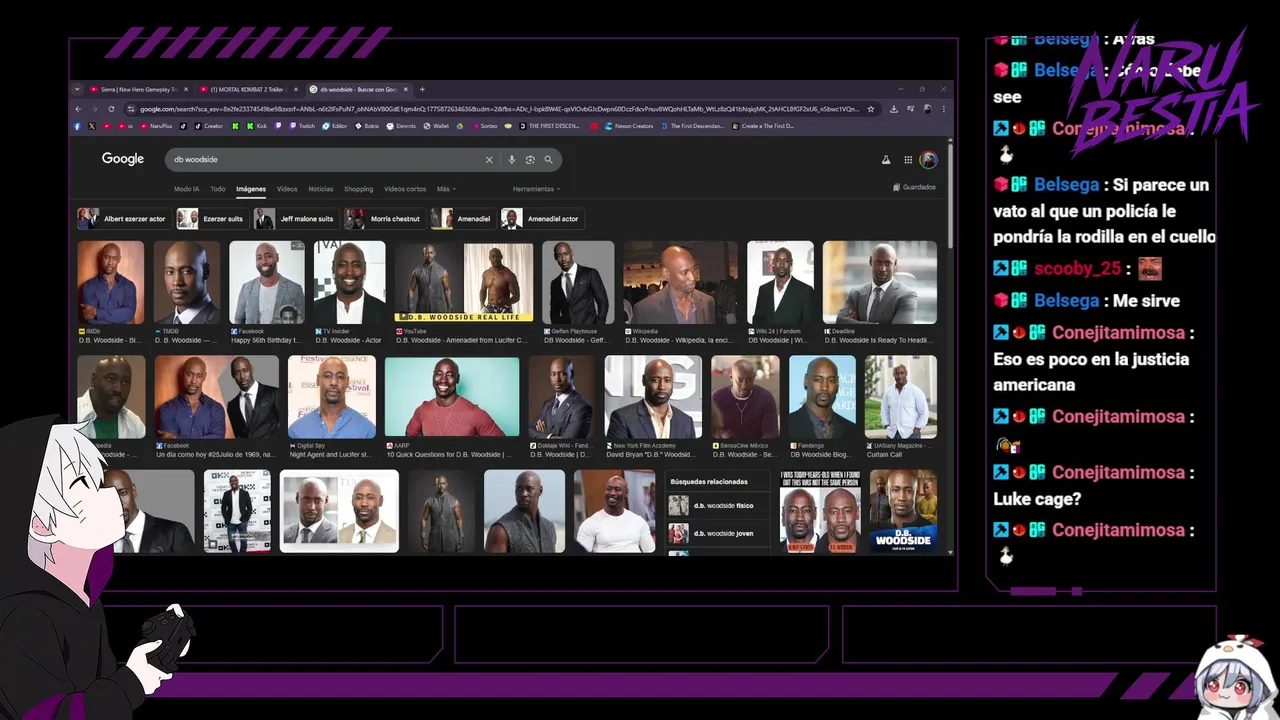The height and width of the screenshot is (720, 1280).
Task: Clear the Google search box text
Action: coord(489,159)
